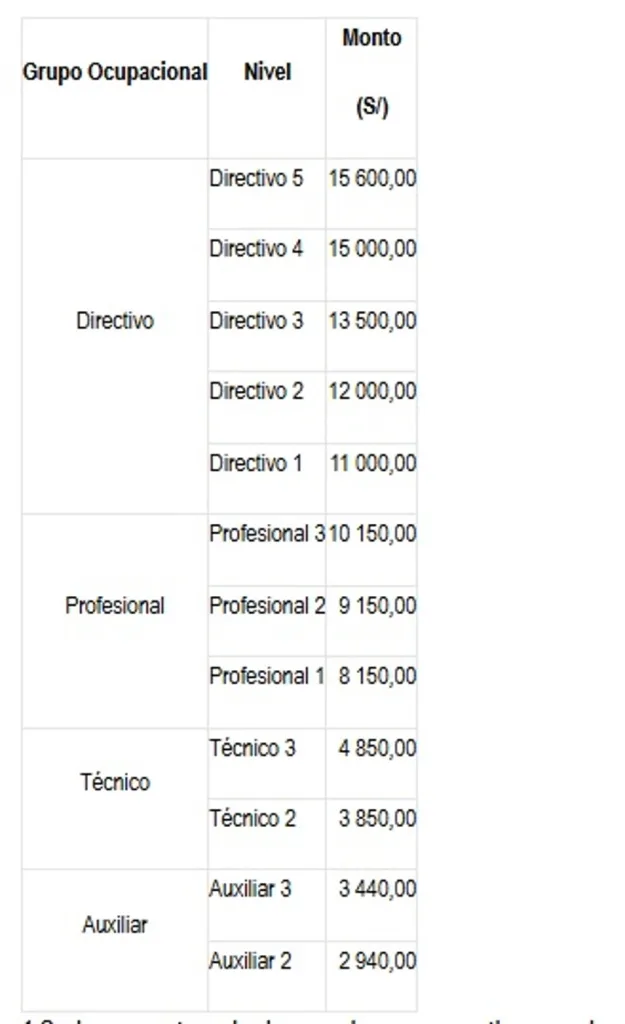Select the amount 11 000,00
This screenshot has height=1024, width=625.
point(372,478)
